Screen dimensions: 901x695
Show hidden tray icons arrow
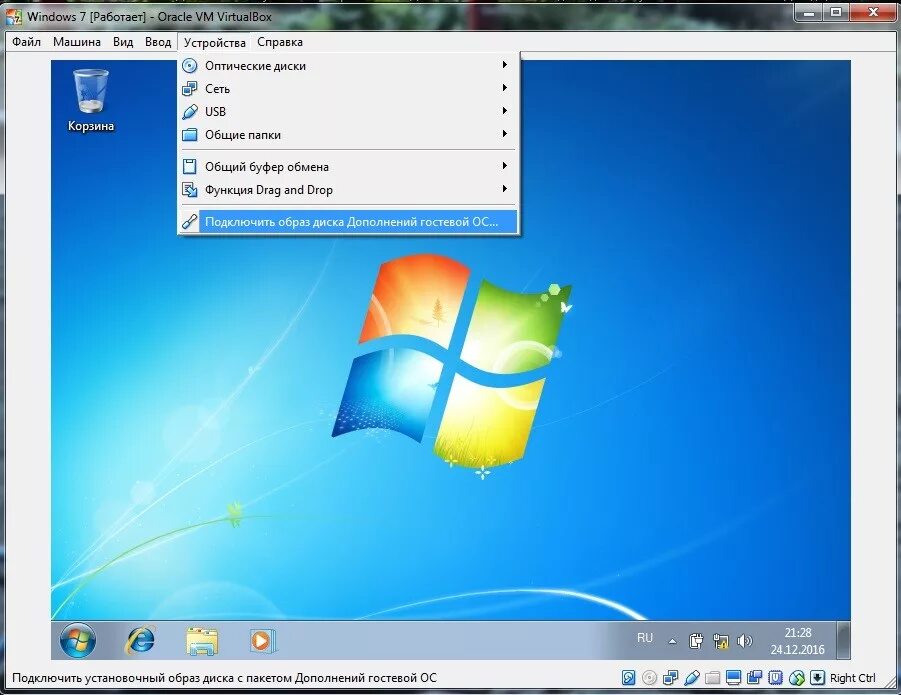coord(672,641)
